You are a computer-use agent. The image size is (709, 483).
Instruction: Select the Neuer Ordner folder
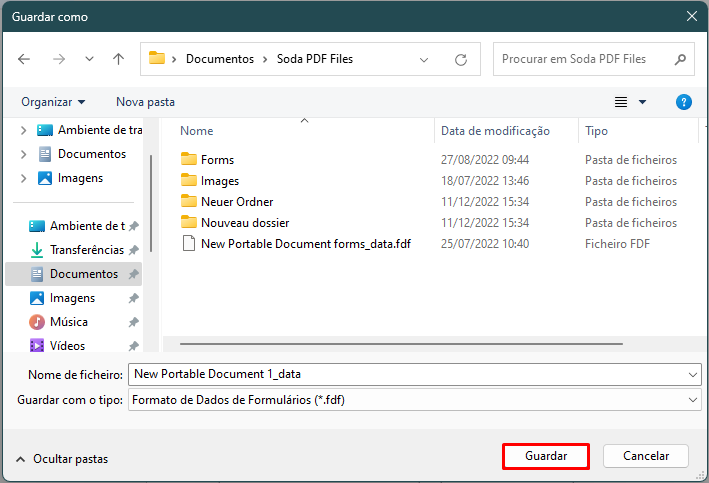click(237, 202)
